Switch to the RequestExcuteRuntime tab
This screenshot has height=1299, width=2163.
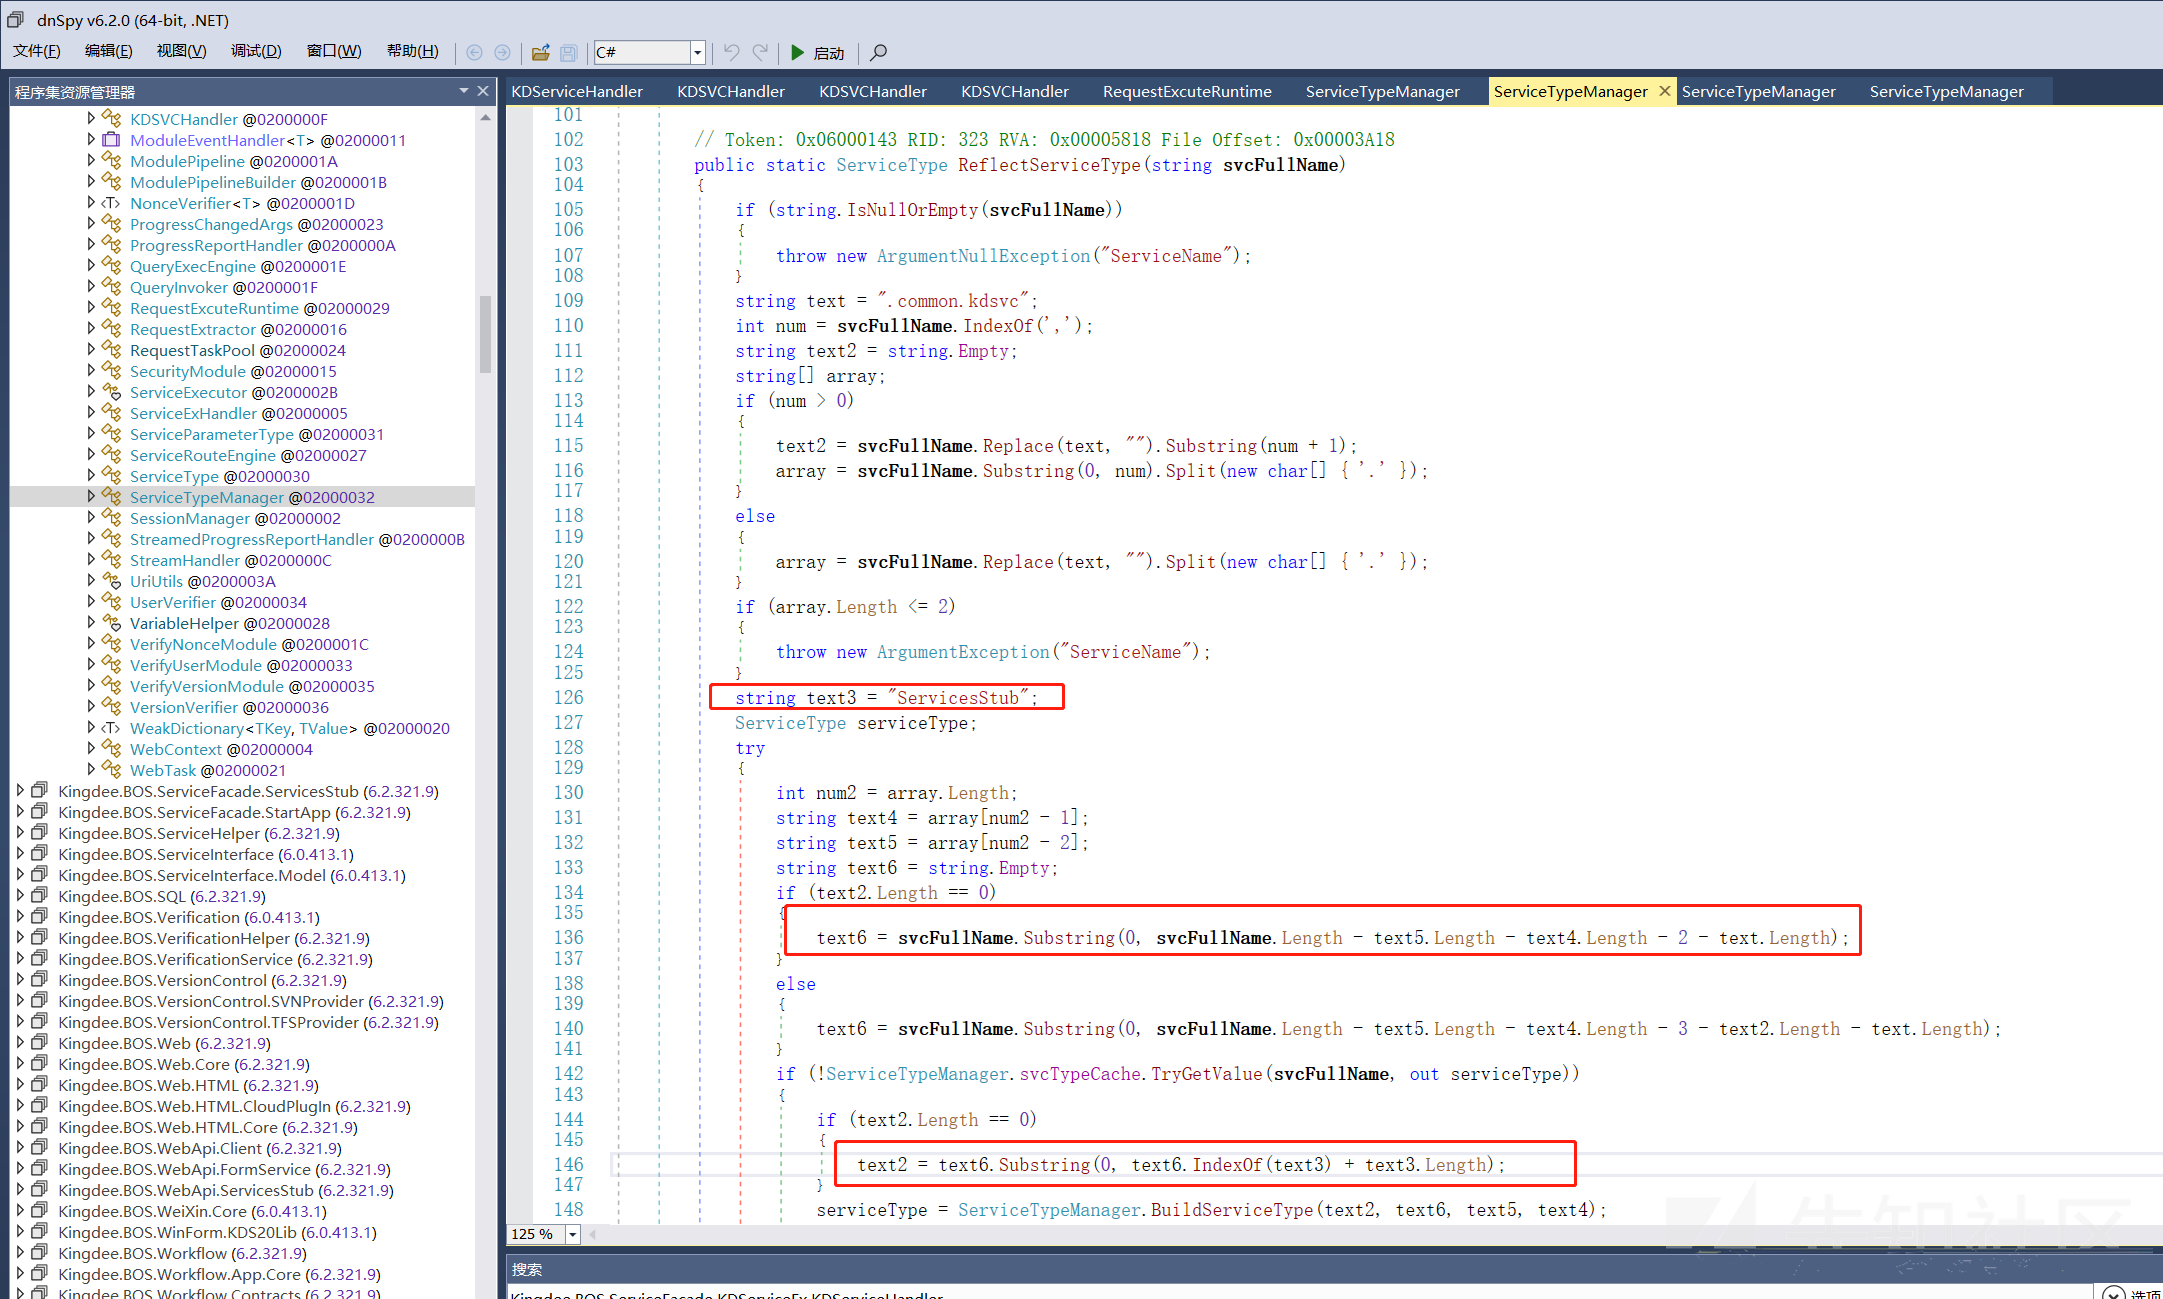(x=1187, y=91)
